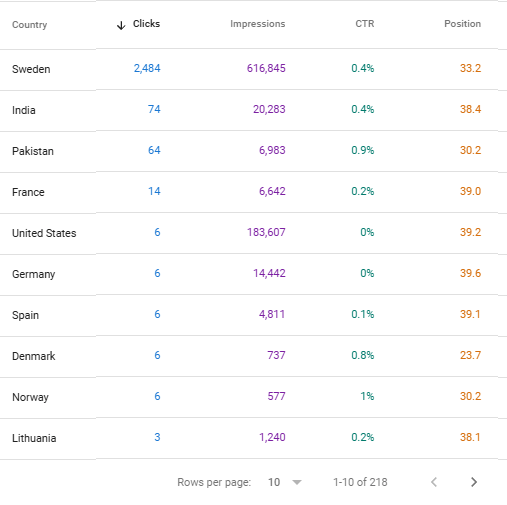Viewport: 507px width, 505px height.
Task: Select the India country row
Action: [x=253, y=110]
